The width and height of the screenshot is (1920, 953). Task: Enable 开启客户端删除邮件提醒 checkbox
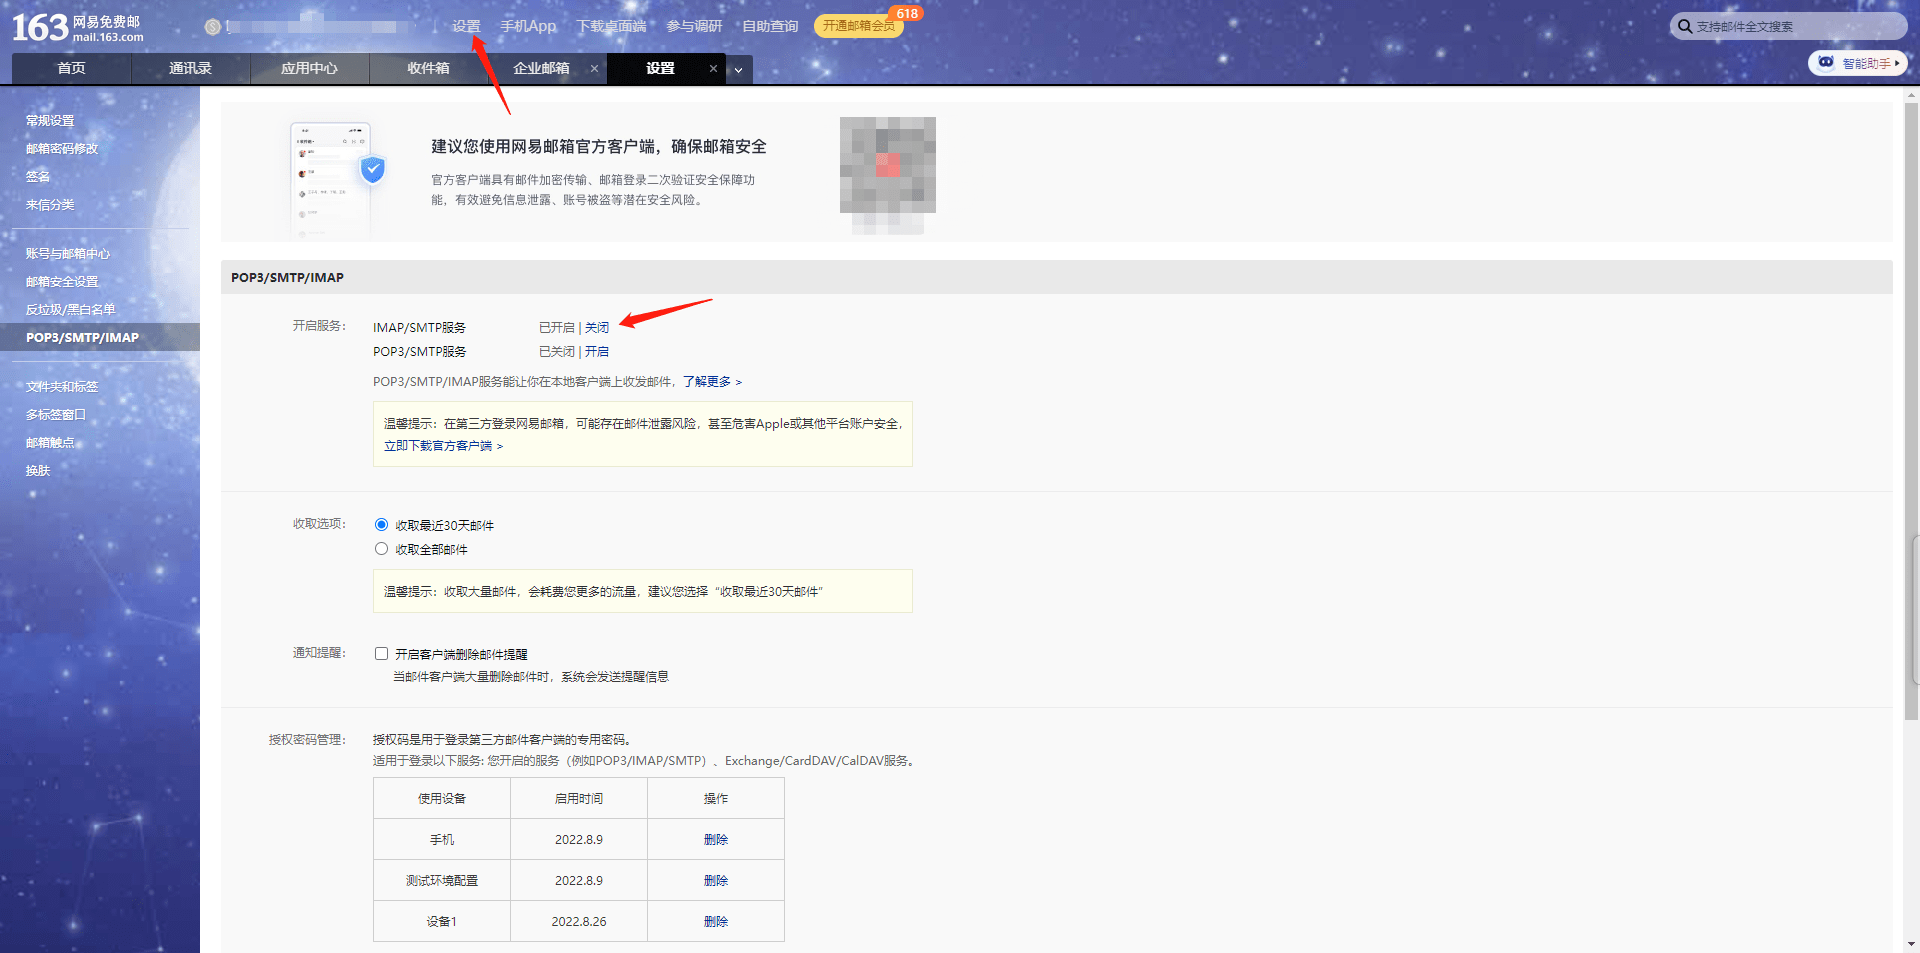click(x=381, y=654)
